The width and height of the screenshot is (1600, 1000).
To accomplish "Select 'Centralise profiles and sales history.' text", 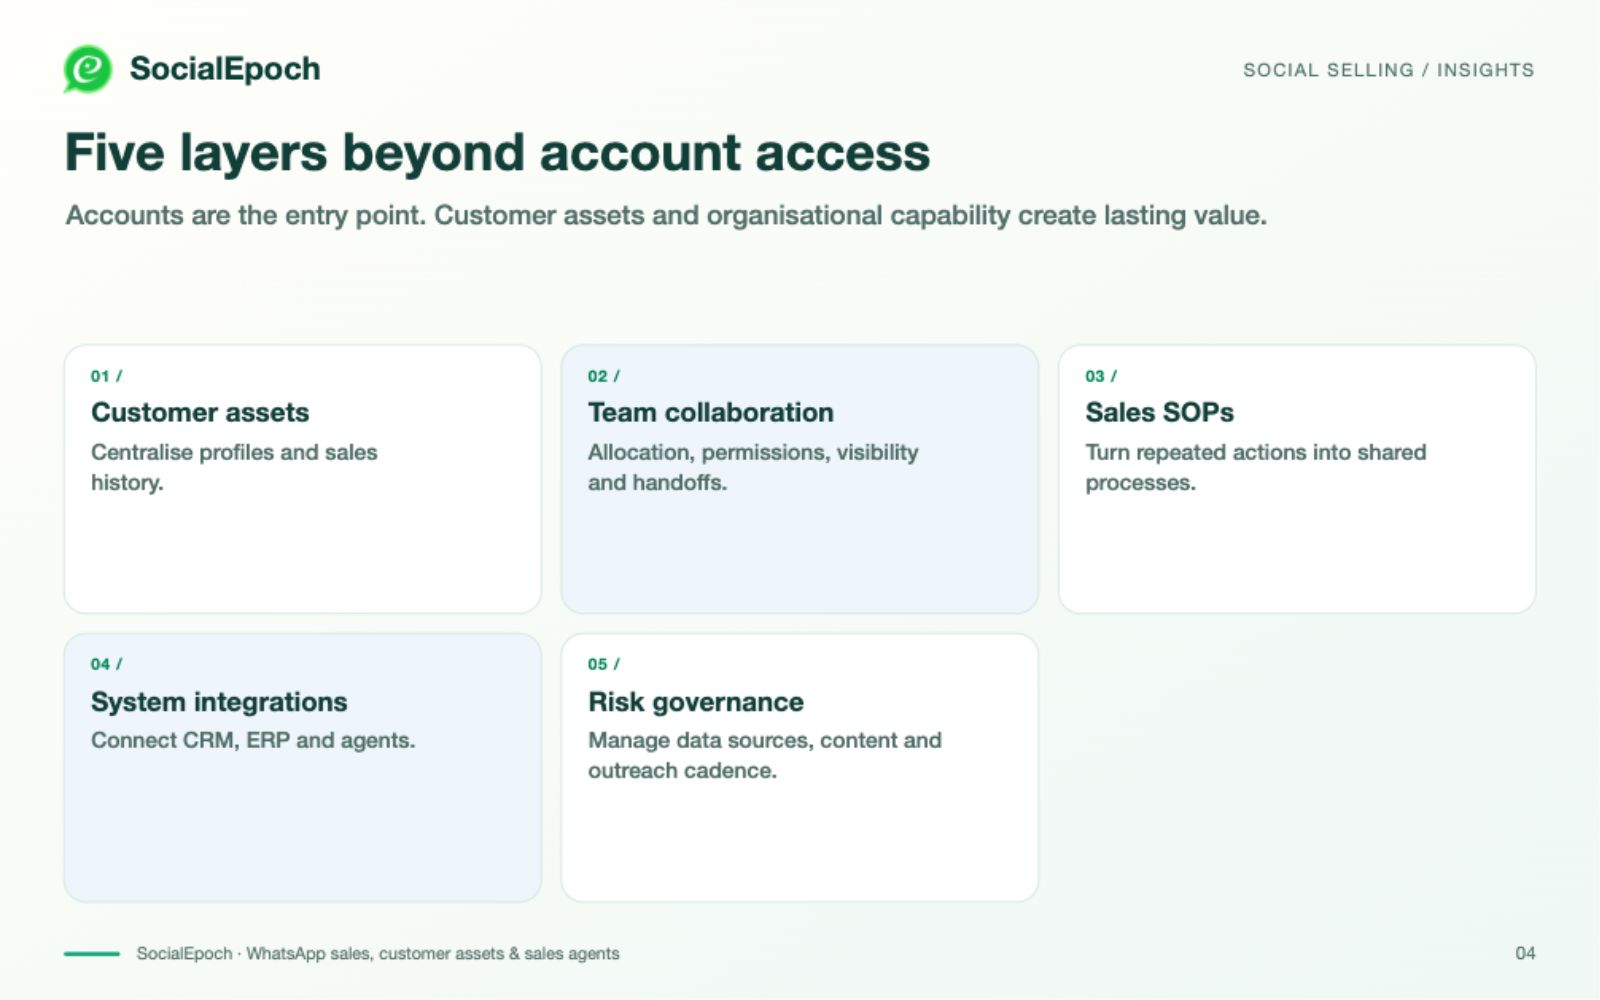I will tap(234, 467).
